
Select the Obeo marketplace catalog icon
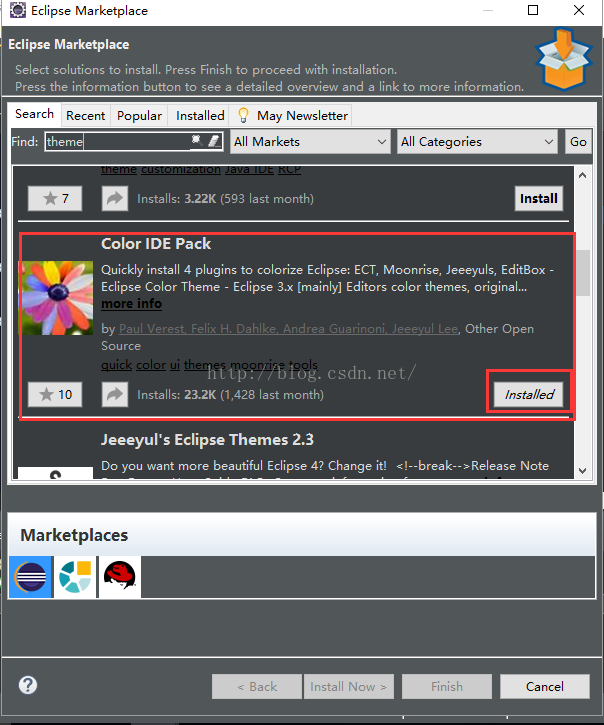(x=75, y=577)
